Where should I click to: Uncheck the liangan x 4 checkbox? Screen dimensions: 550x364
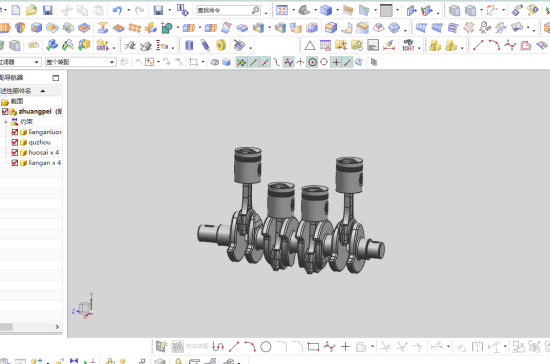point(15,162)
